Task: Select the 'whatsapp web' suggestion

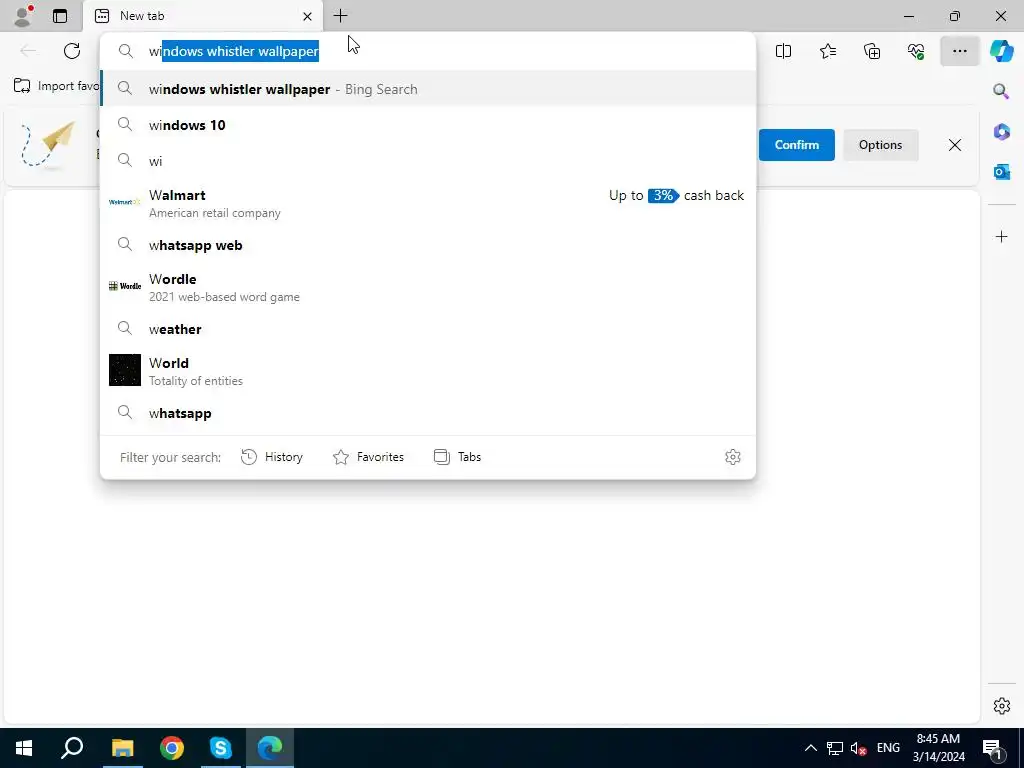Action: coord(428,245)
